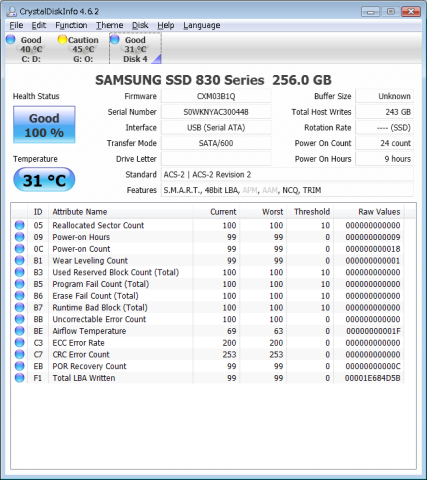The image size is (427, 480).
Task: Click status icon of ECC Error Rate row
Action: point(20,343)
